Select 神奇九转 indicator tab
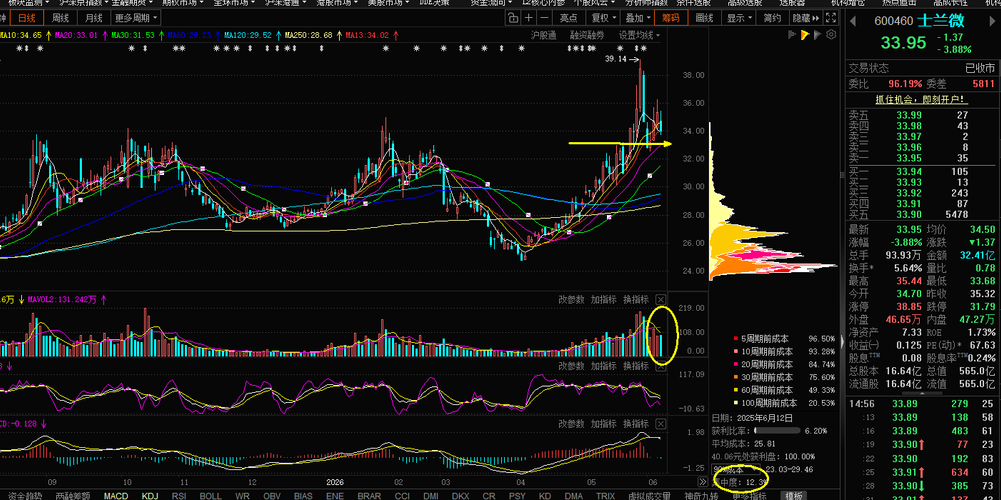1001x500 pixels. coord(702,496)
